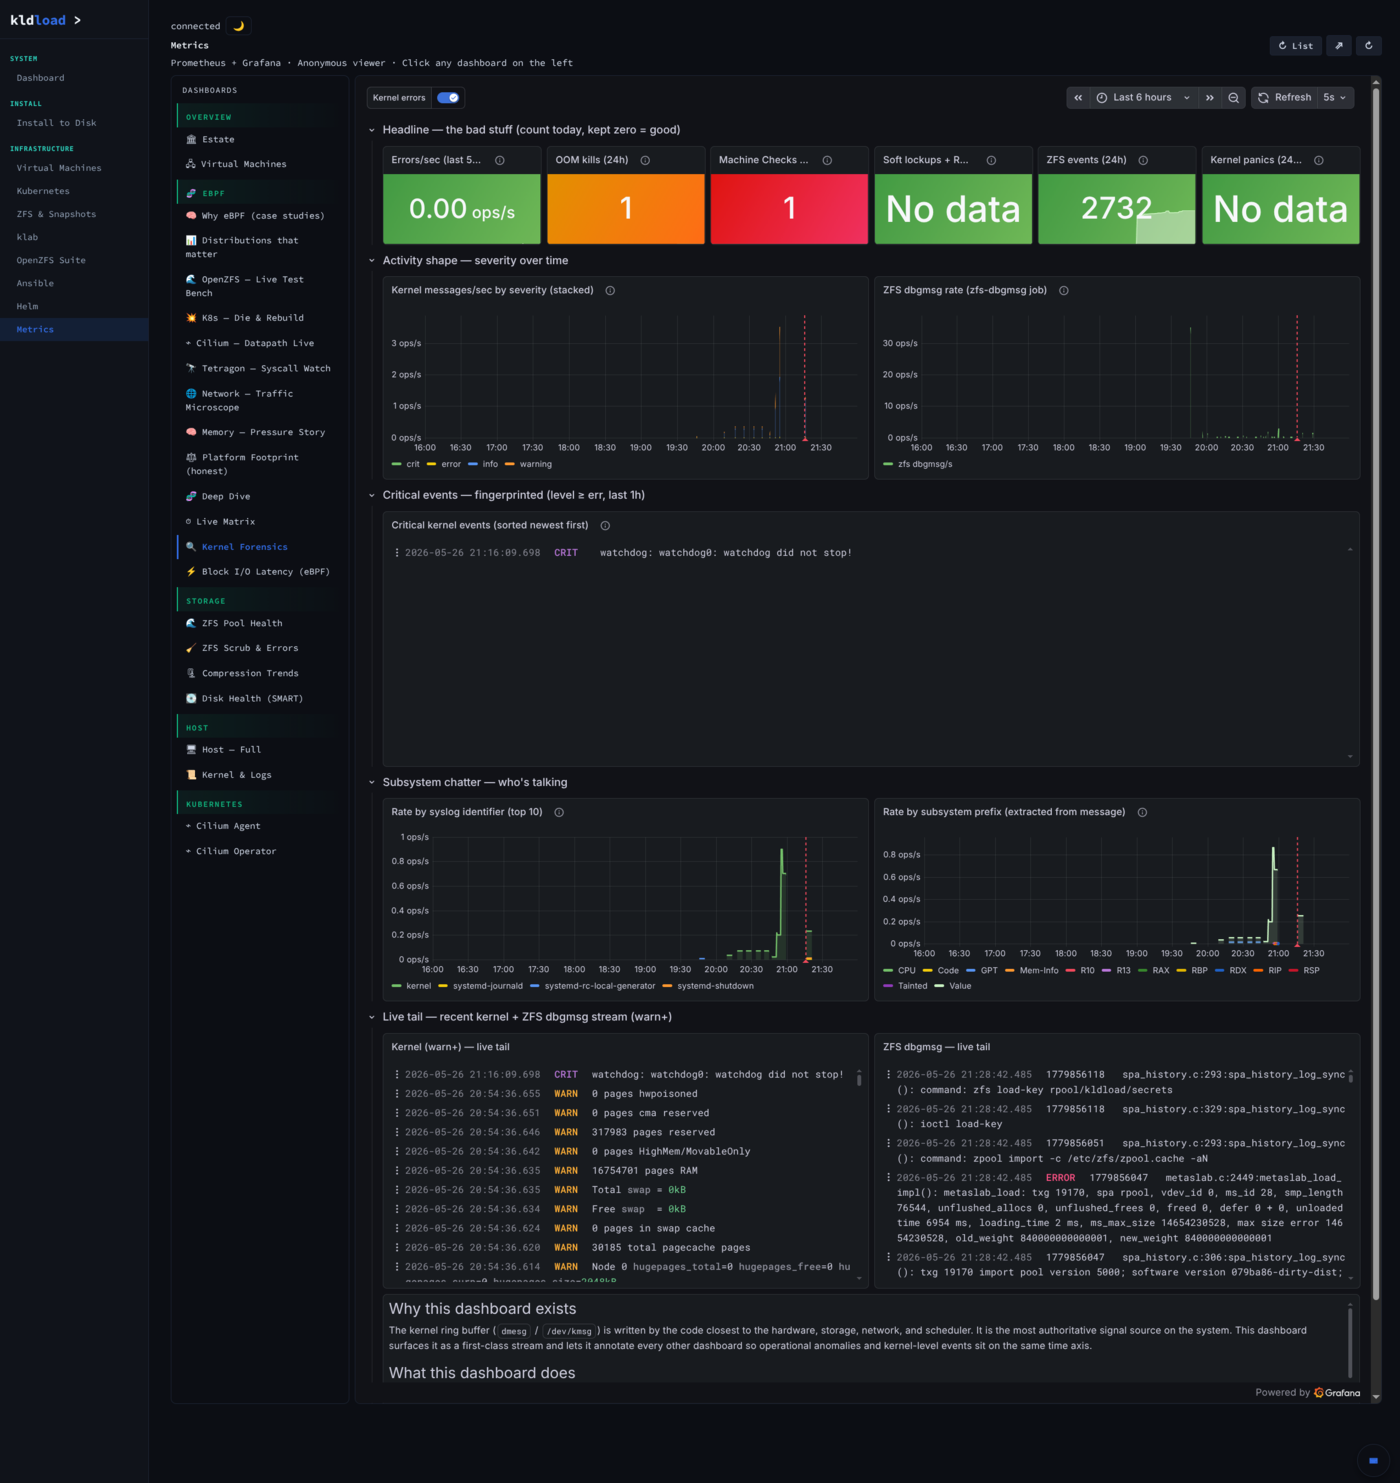
Task: Open the 5s refresh interval dropdown
Action: pyautogui.click(x=1336, y=98)
